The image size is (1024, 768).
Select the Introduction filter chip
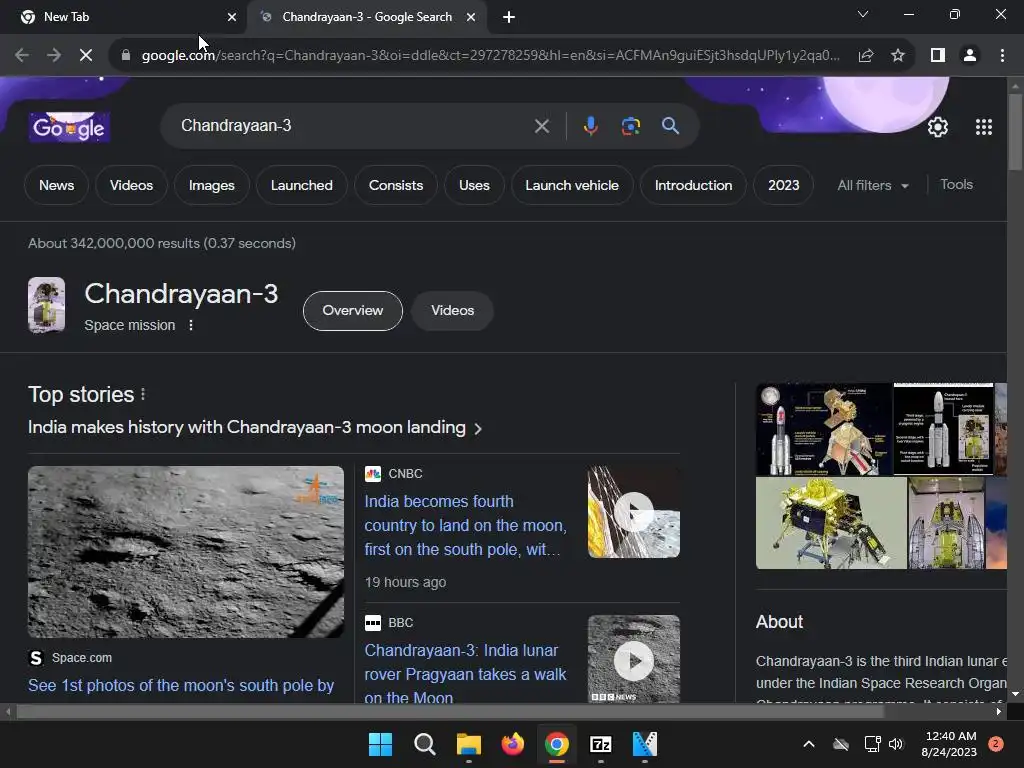click(694, 185)
